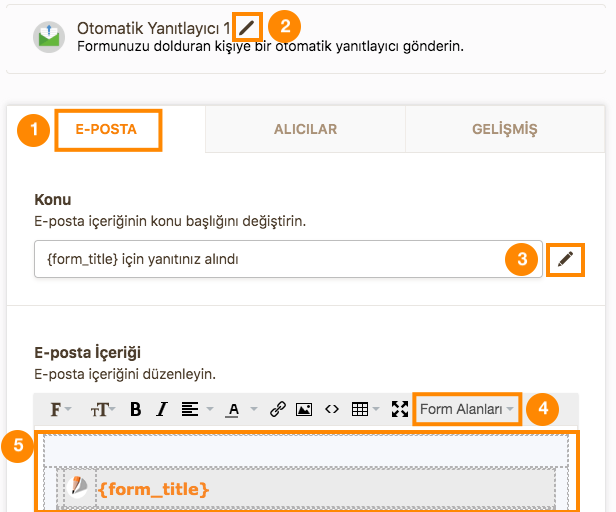The image size is (616, 512).
Task: Click the pencil icon next to Otomatik Yanıtlayıcı 1
Action: [247, 27]
